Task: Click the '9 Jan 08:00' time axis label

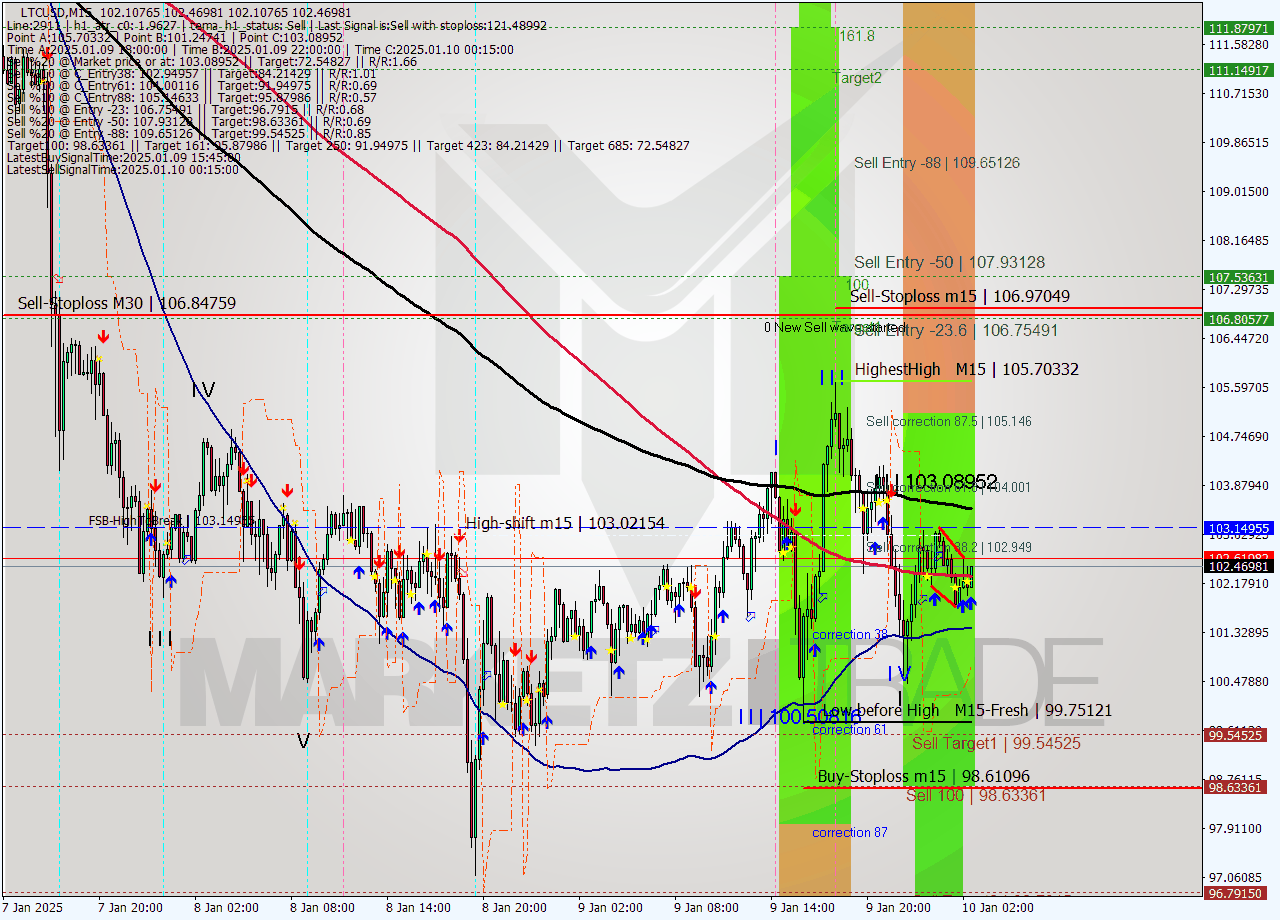Action: pyautogui.click(x=706, y=908)
